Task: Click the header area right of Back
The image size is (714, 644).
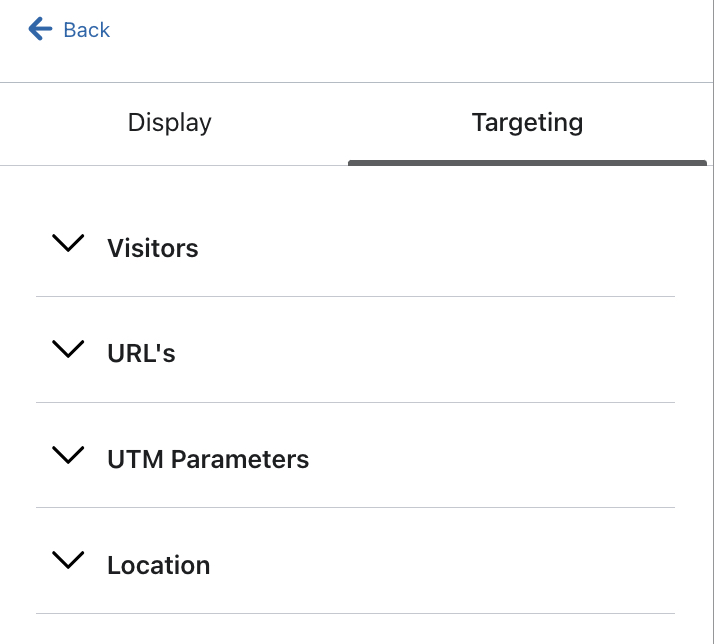Action: click(x=400, y=30)
